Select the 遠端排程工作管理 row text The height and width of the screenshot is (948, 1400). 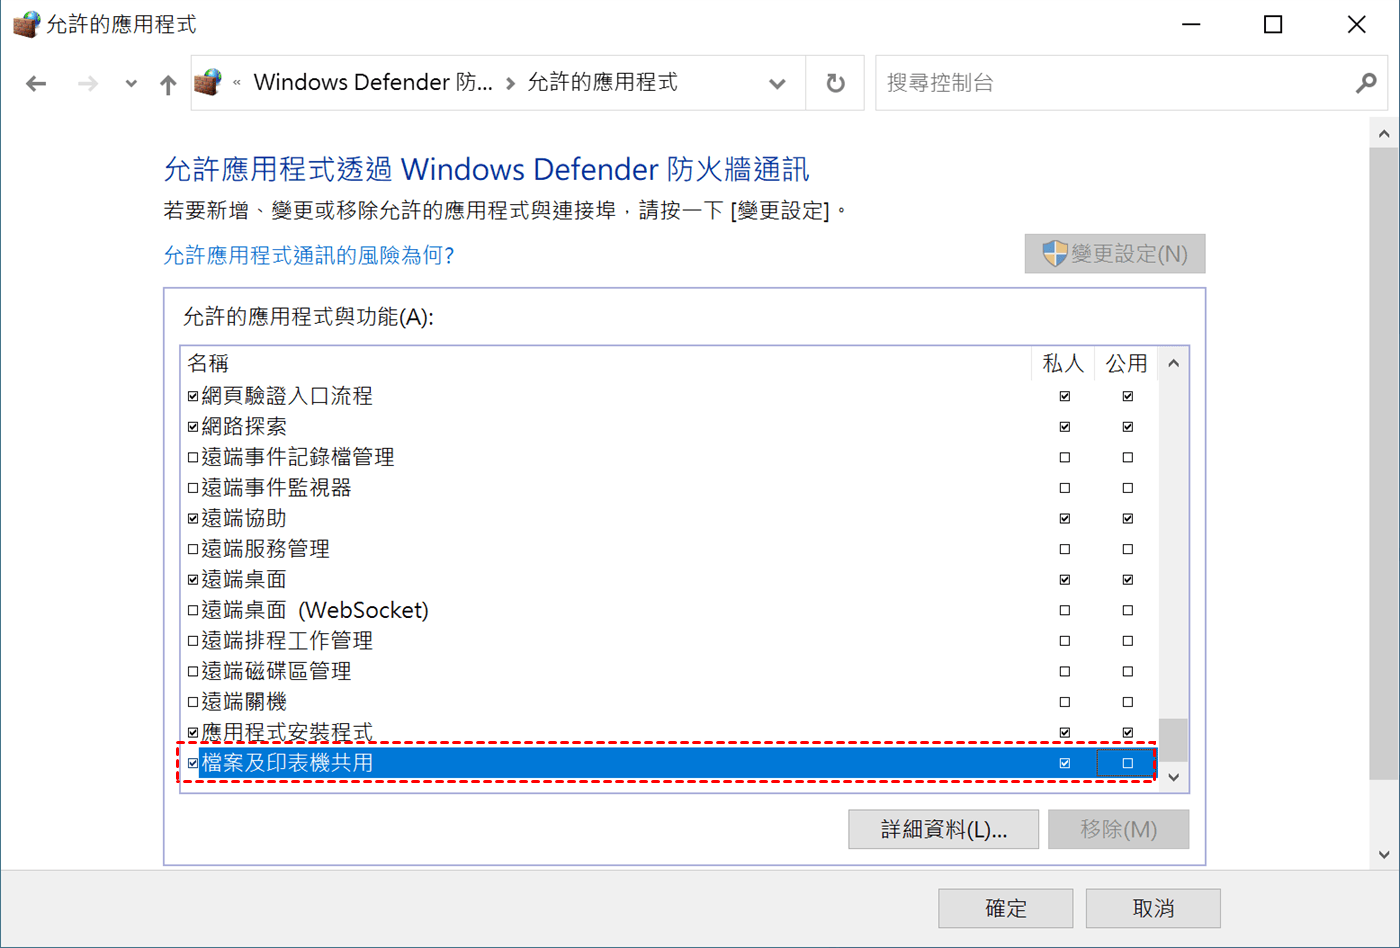(x=287, y=641)
